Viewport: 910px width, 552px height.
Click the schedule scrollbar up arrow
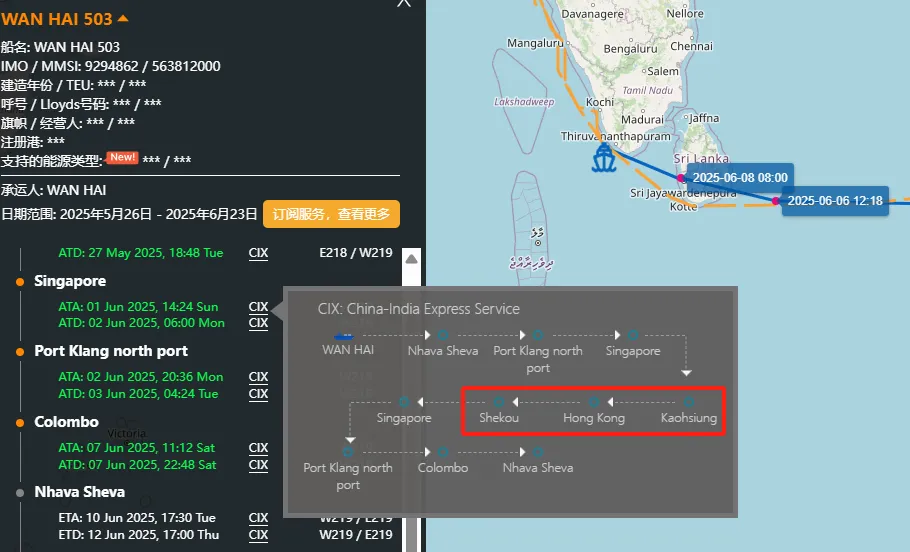pos(411,259)
